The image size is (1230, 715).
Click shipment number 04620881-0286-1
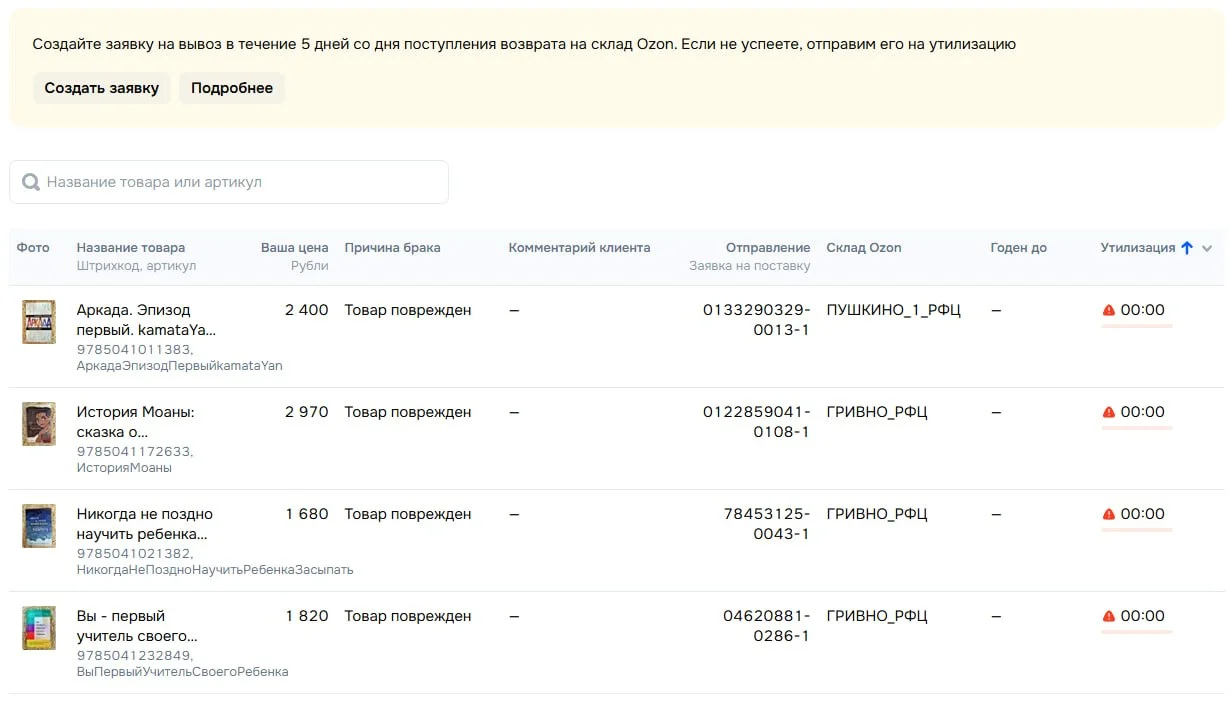click(767, 626)
